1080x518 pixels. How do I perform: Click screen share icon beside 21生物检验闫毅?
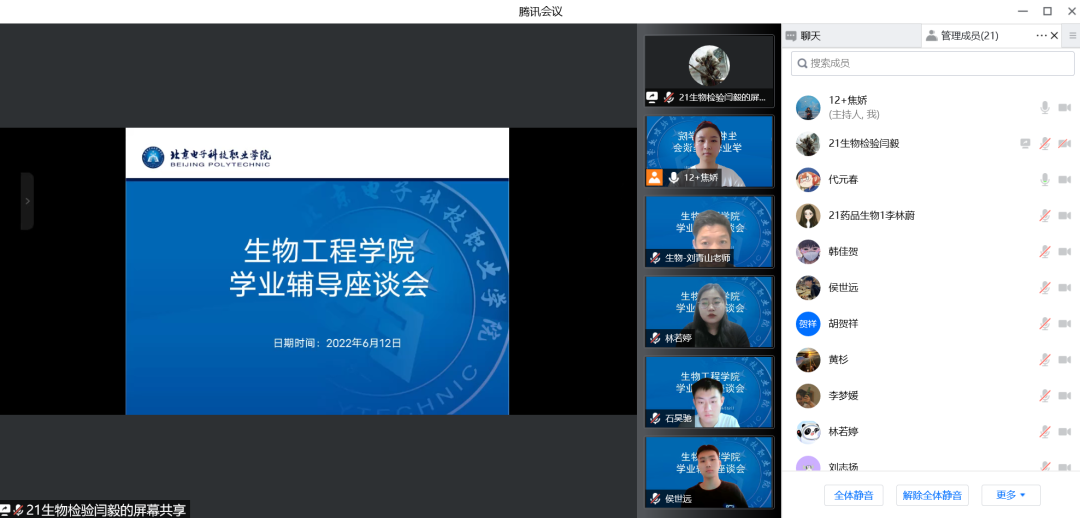[x=1025, y=143]
